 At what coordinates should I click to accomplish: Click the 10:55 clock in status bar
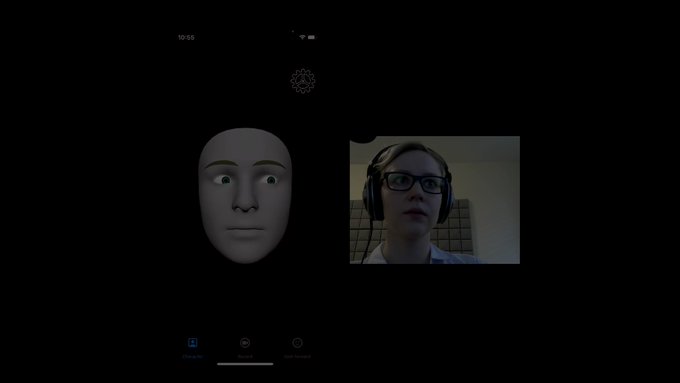tap(186, 38)
